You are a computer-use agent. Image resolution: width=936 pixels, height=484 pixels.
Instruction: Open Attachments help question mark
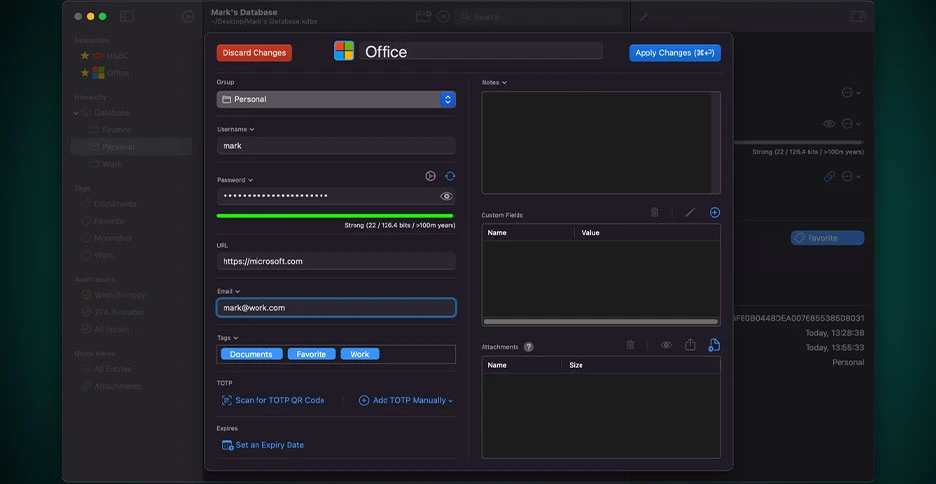(x=528, y=347)
